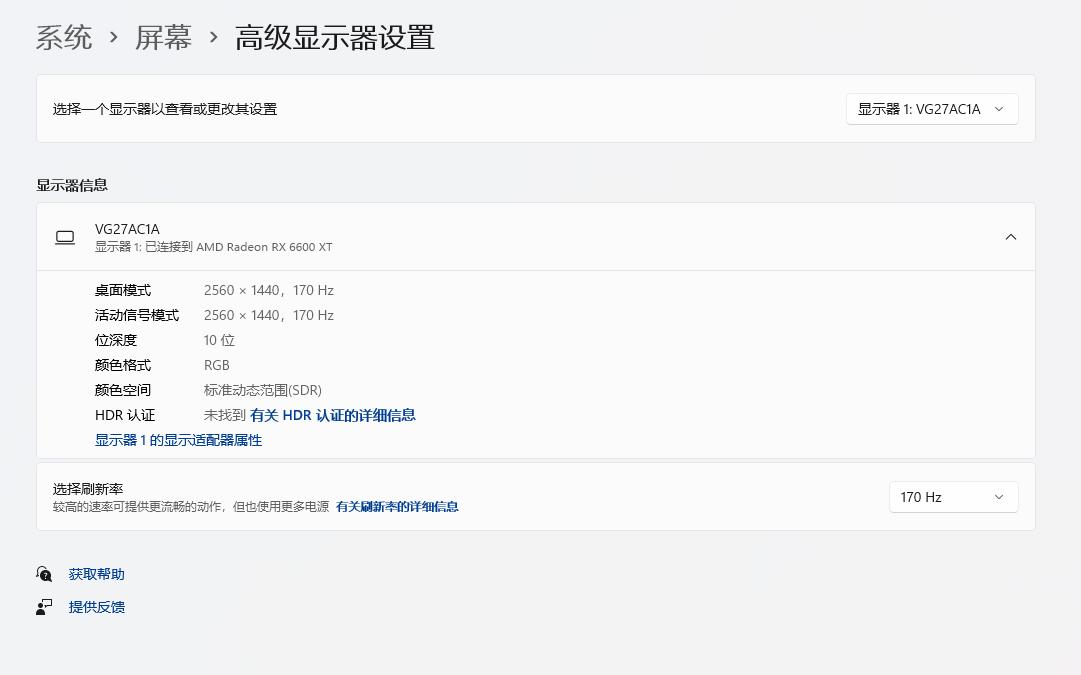The image size is (1081, 675).
Task: Open the display selector showing 显示器 1: VG27AC1A
Action: pos(931,109)
